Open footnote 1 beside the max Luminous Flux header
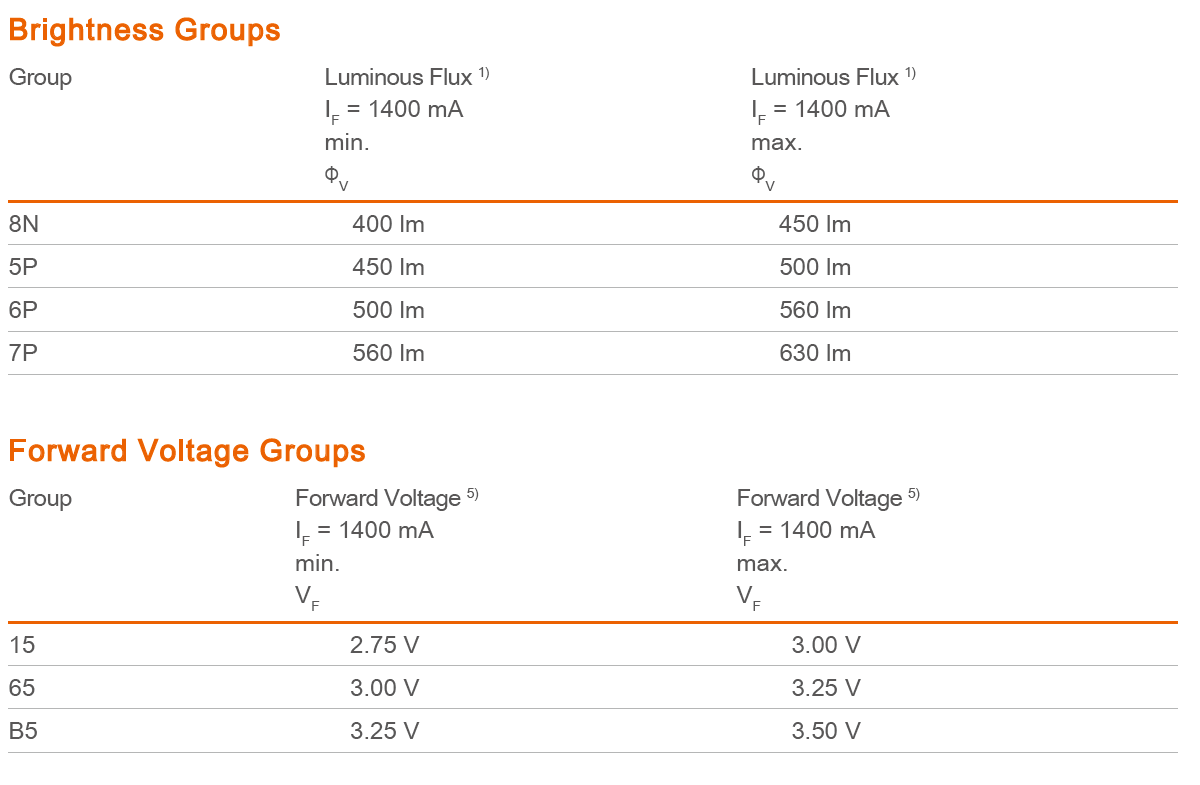The image size is (1200, 785). (910, 72)
